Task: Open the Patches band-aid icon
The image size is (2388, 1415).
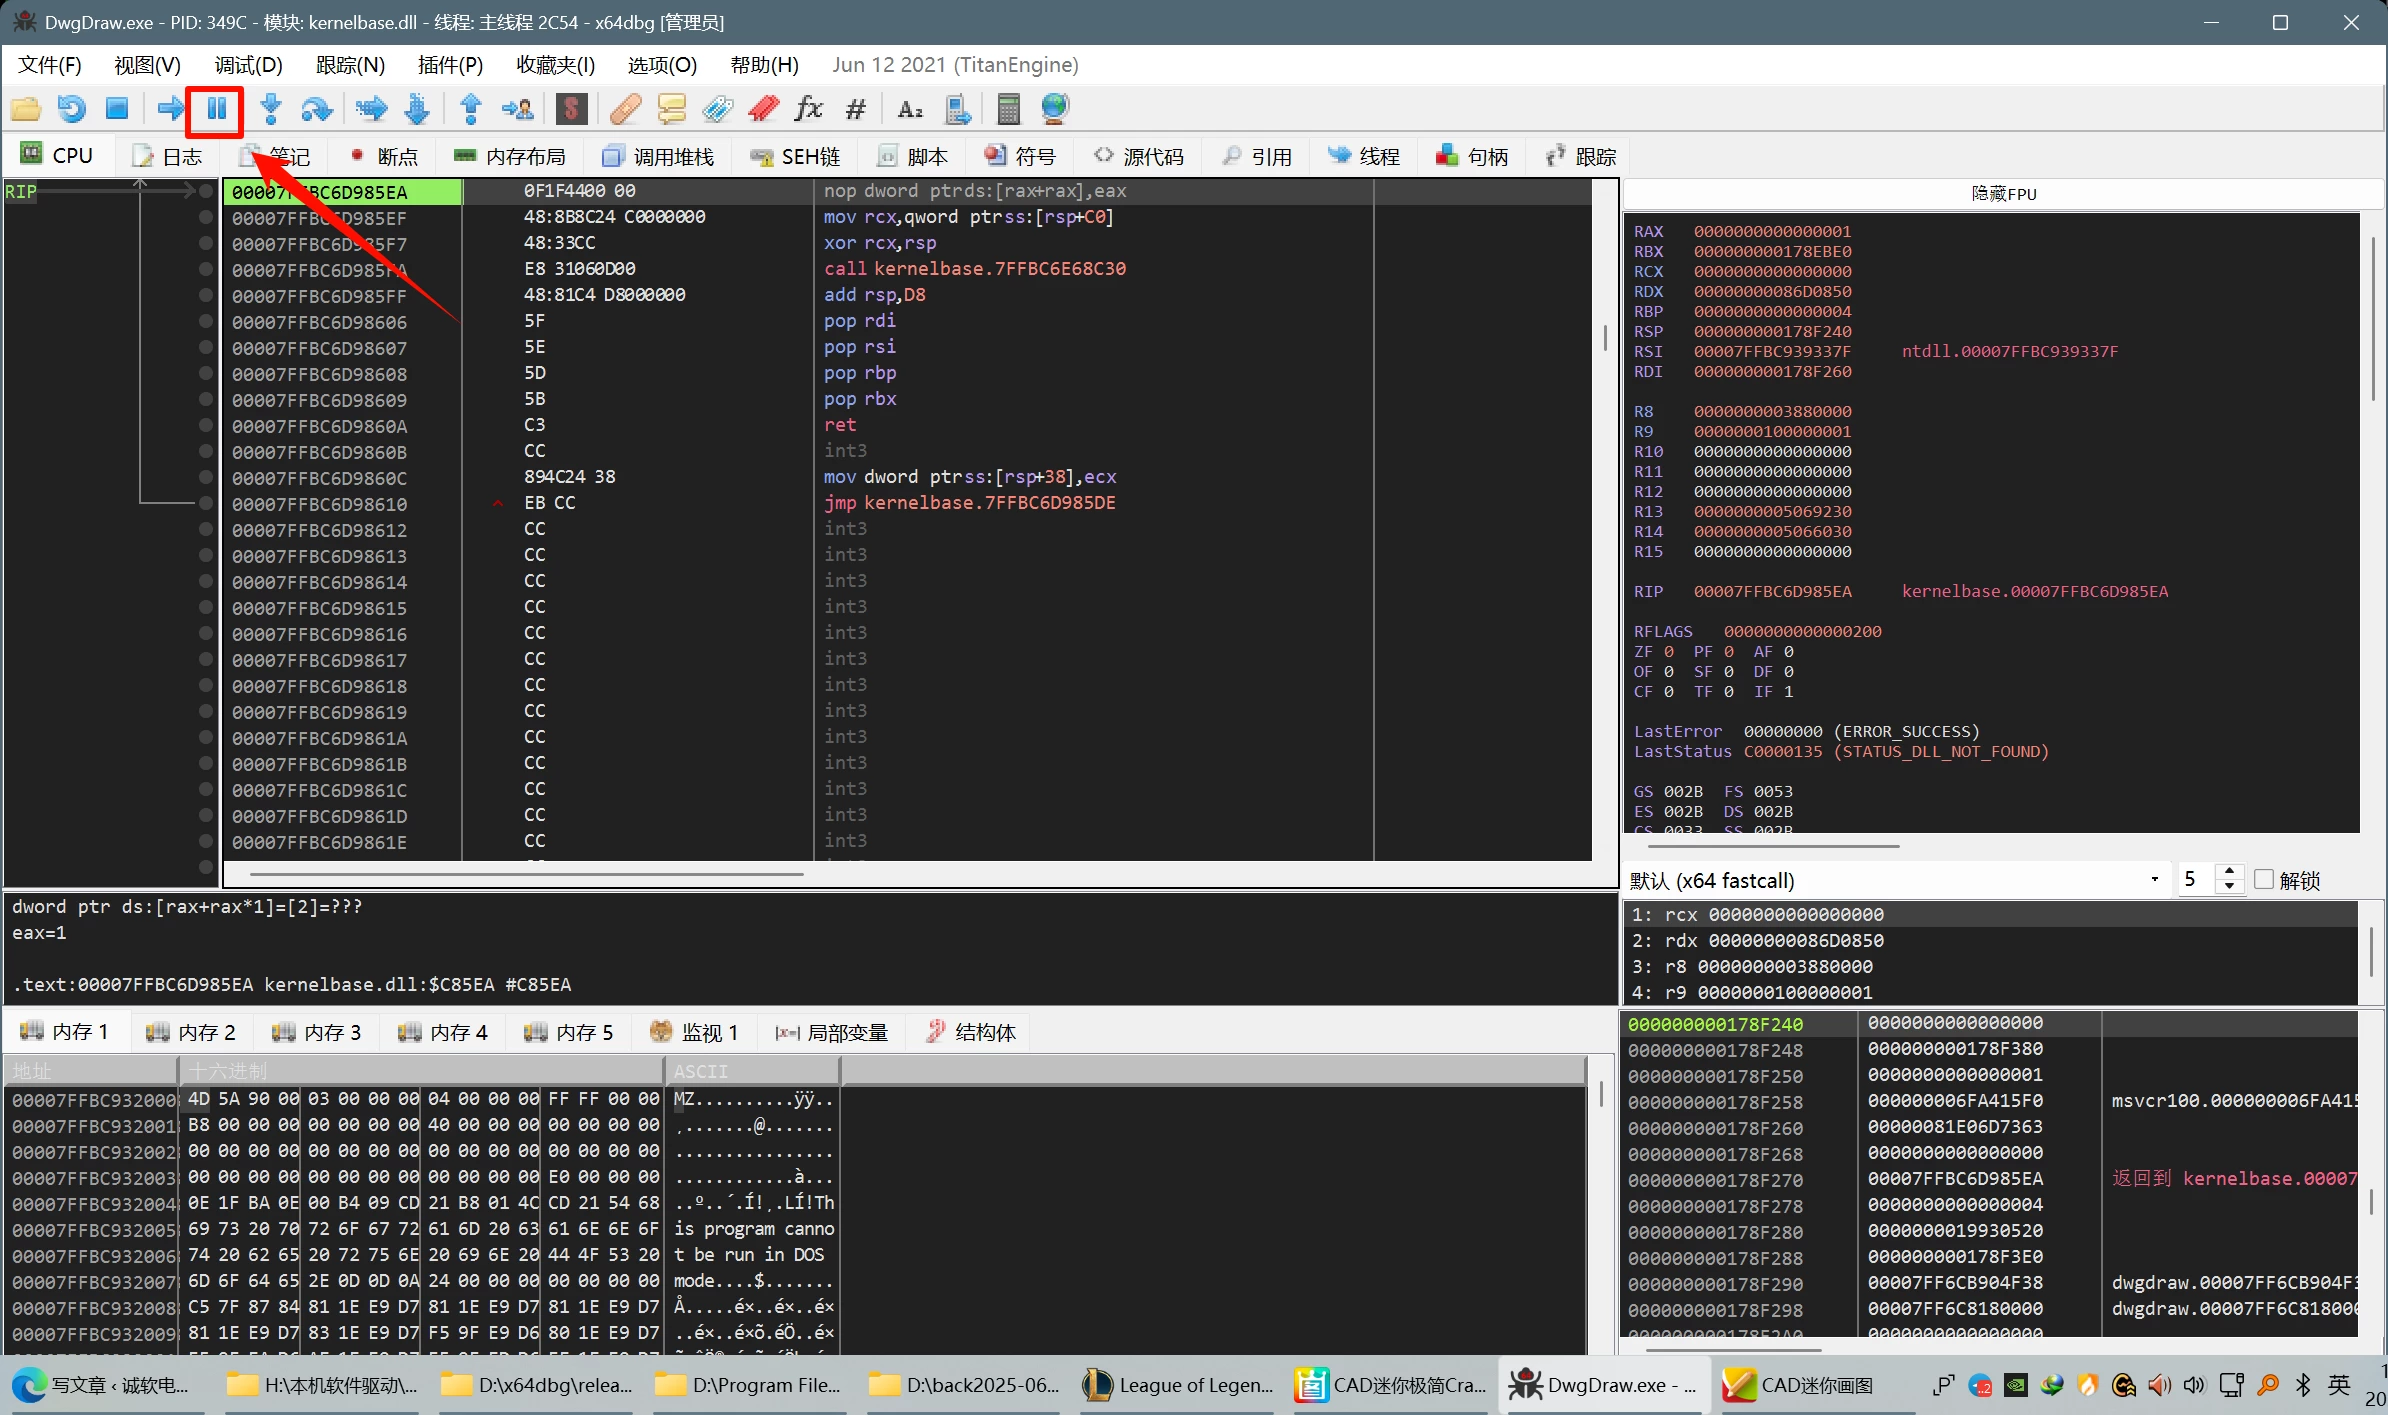Action: click(x=625, y=109)
